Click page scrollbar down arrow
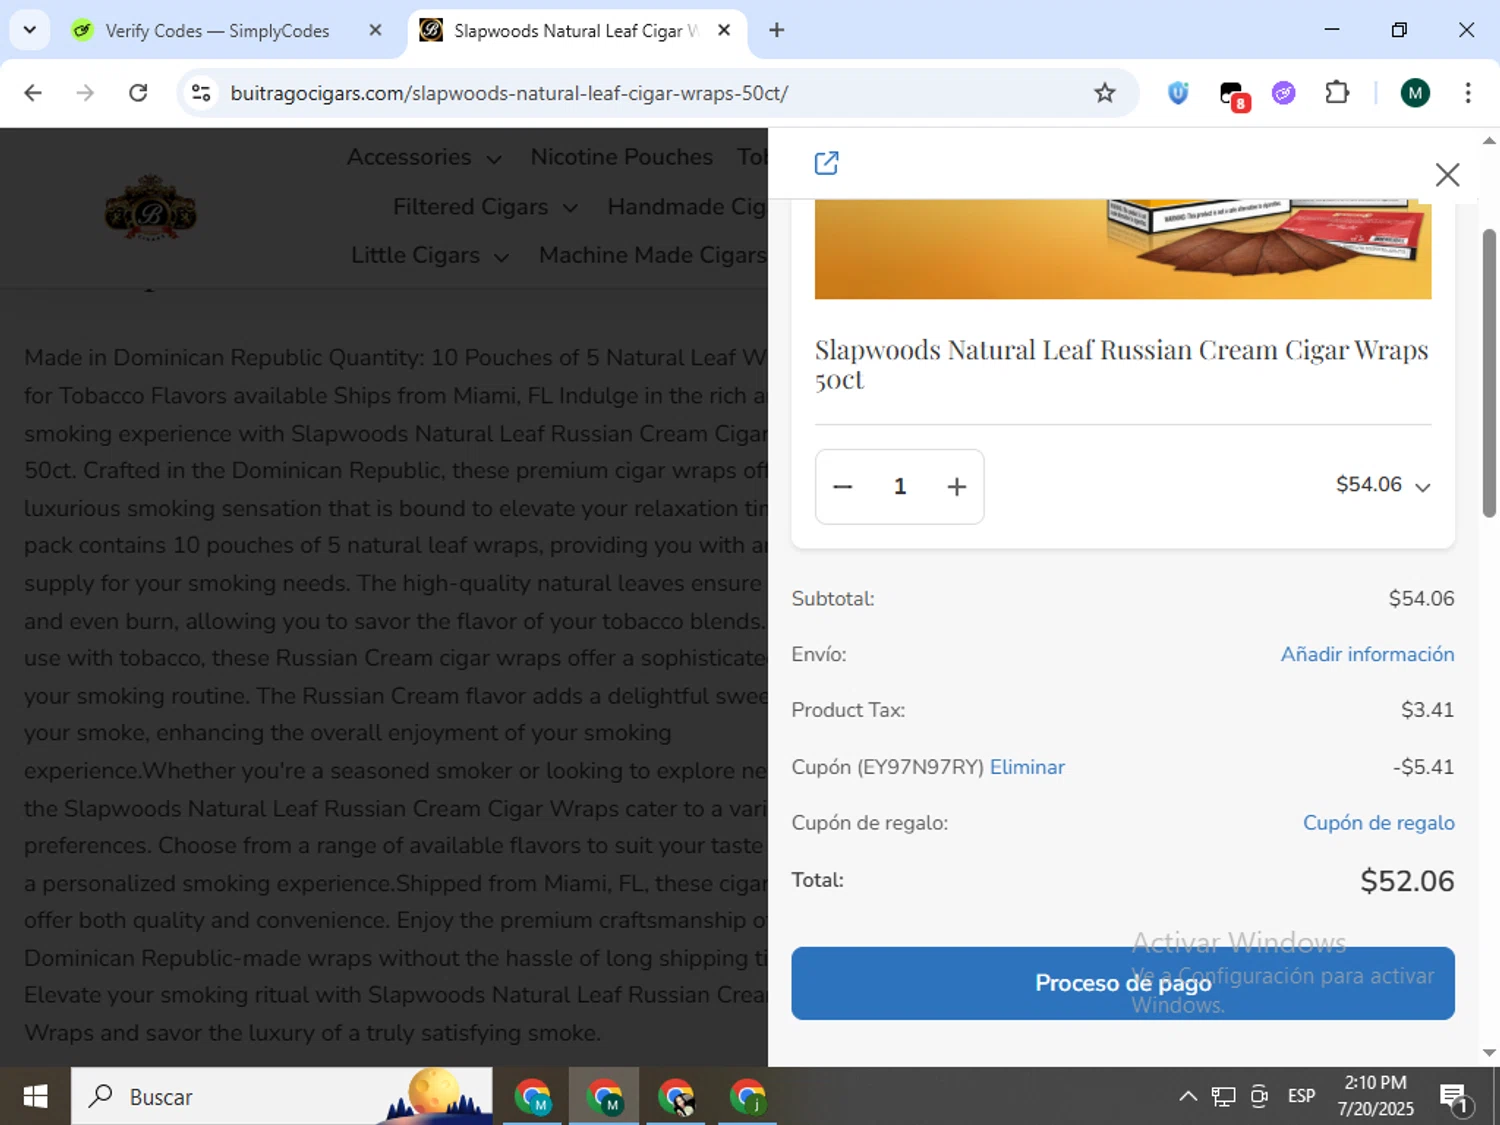 coord(1489,1053)
